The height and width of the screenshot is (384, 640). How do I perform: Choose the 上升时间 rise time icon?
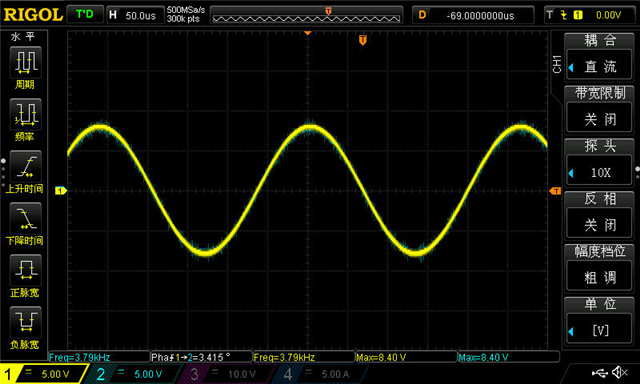tap(25, 166)
